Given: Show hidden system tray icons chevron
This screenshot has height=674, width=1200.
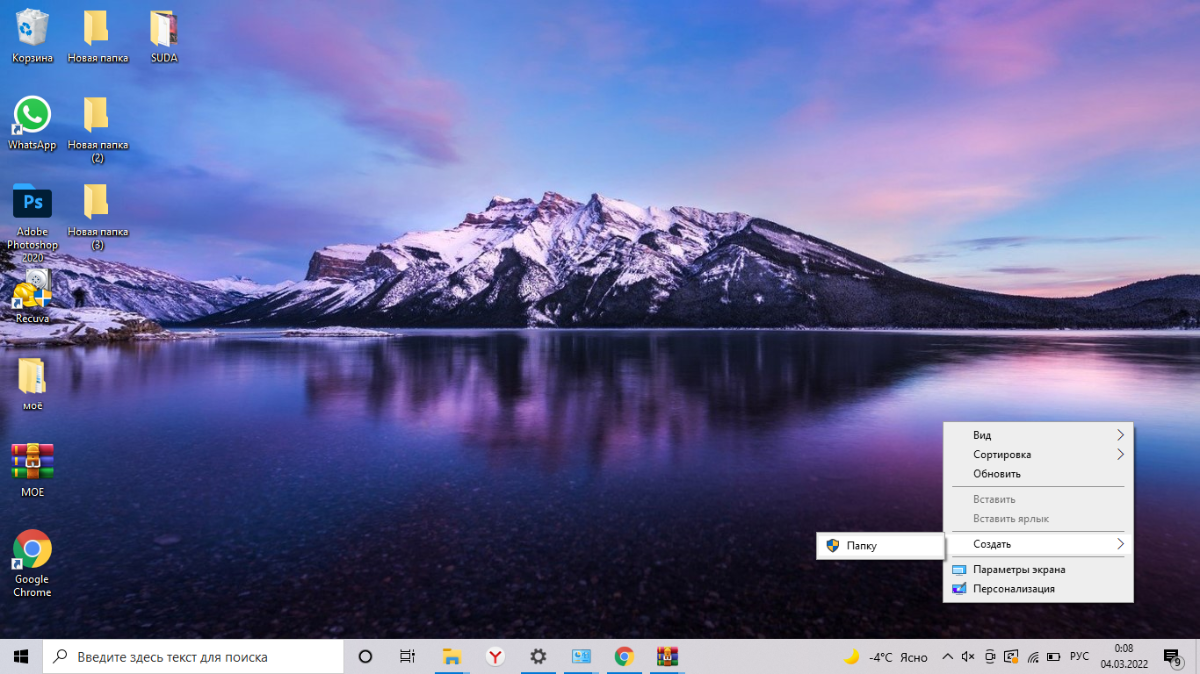Looking at the screenshot, I should 947,657.
